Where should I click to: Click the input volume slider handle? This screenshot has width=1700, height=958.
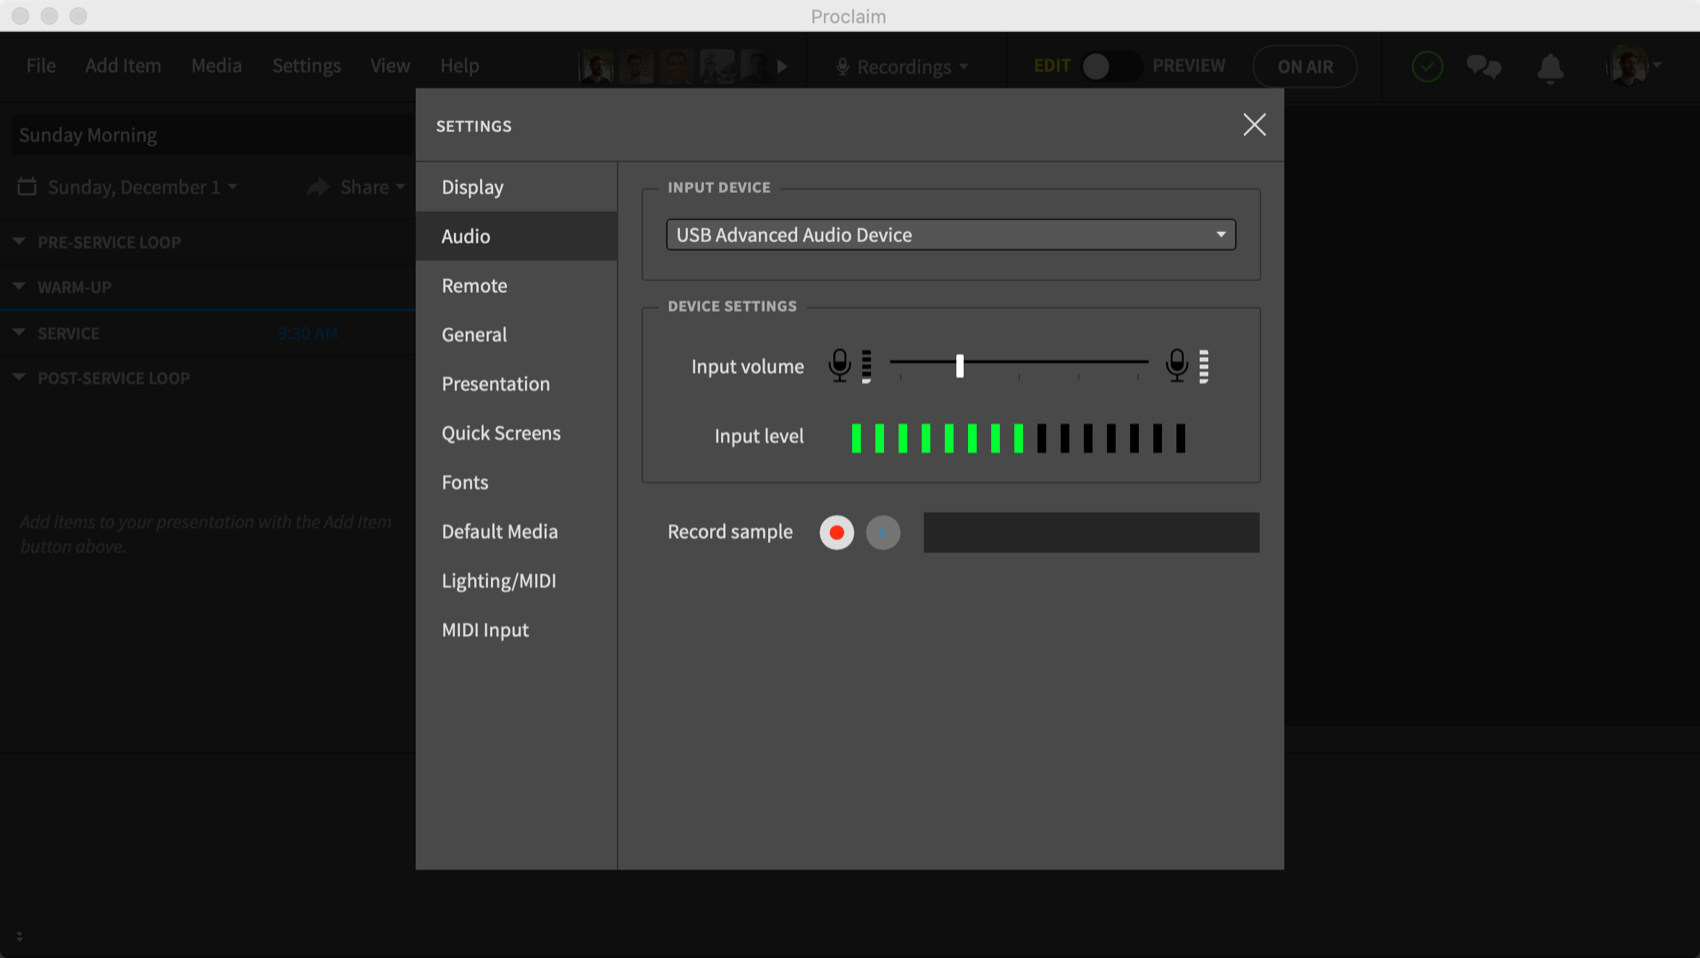tap(959, 365)
